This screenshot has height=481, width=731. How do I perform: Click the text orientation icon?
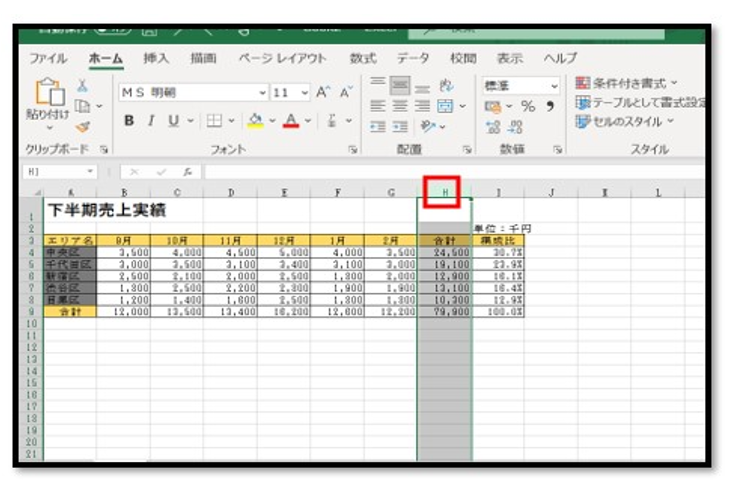click(428, 126)
